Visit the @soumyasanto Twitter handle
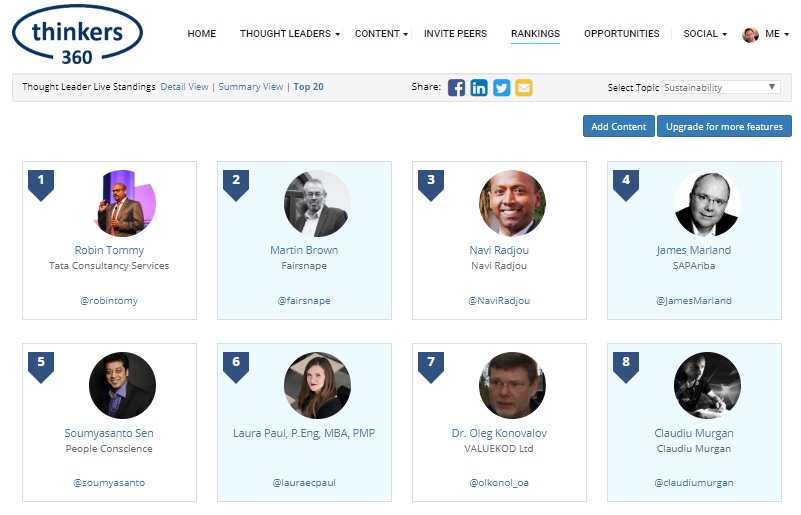The image size is (801, 515). coord(109,483)
